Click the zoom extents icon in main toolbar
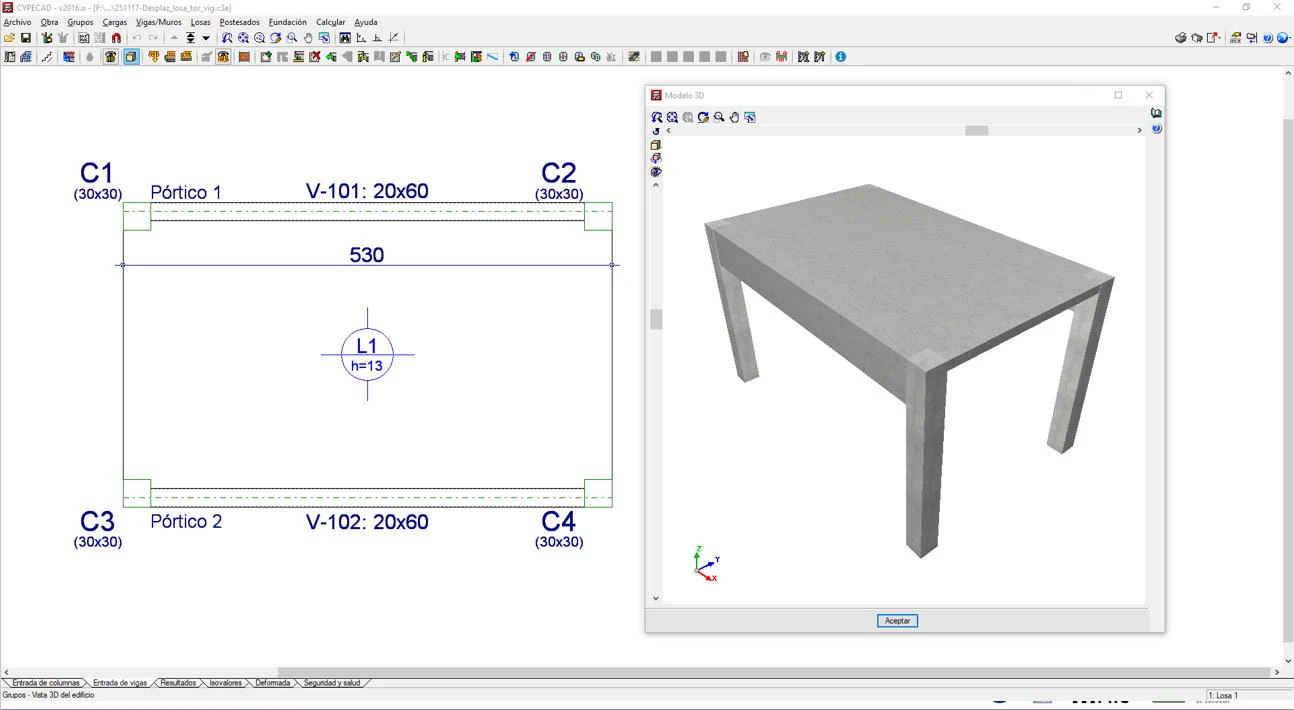Viewport: 1294px width, 710px height. coord(243,38)
